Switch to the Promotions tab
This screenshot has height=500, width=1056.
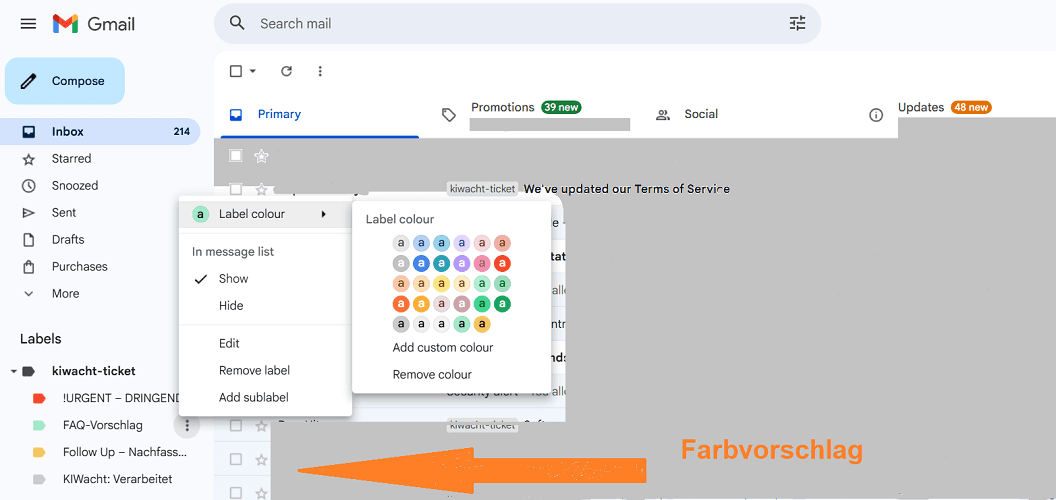[502, 108]
